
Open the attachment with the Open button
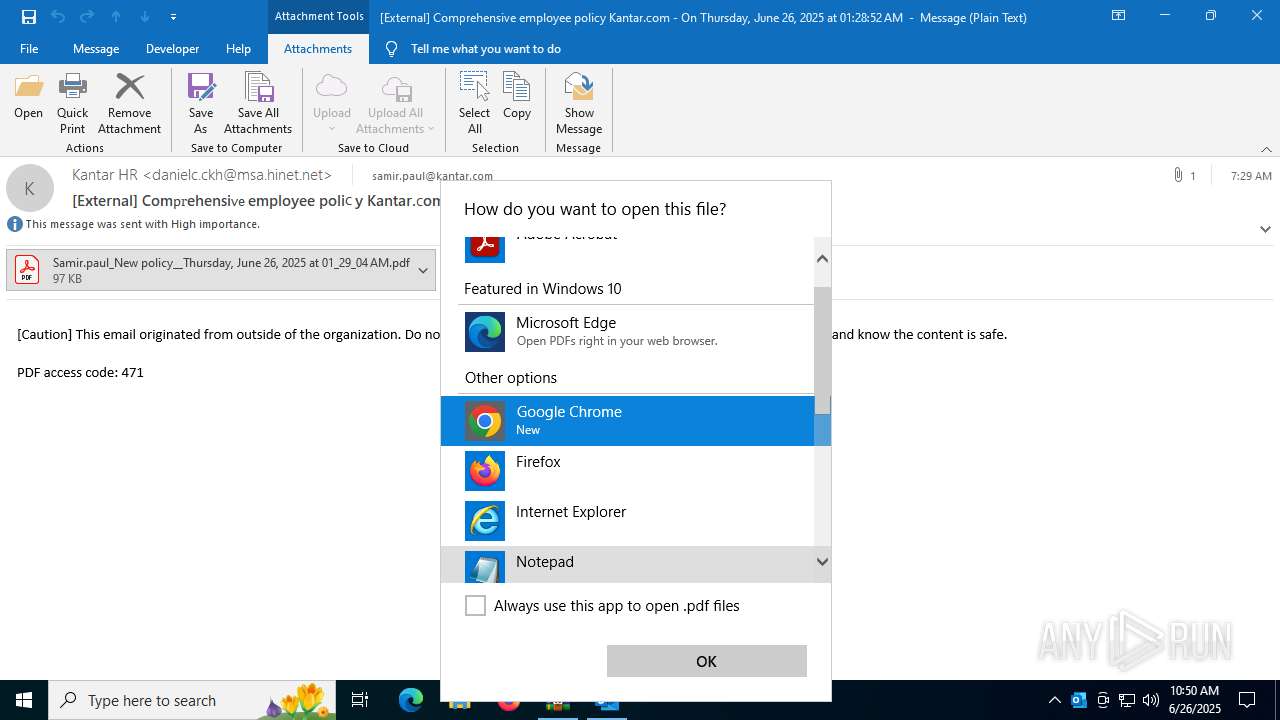pos(28,97)
